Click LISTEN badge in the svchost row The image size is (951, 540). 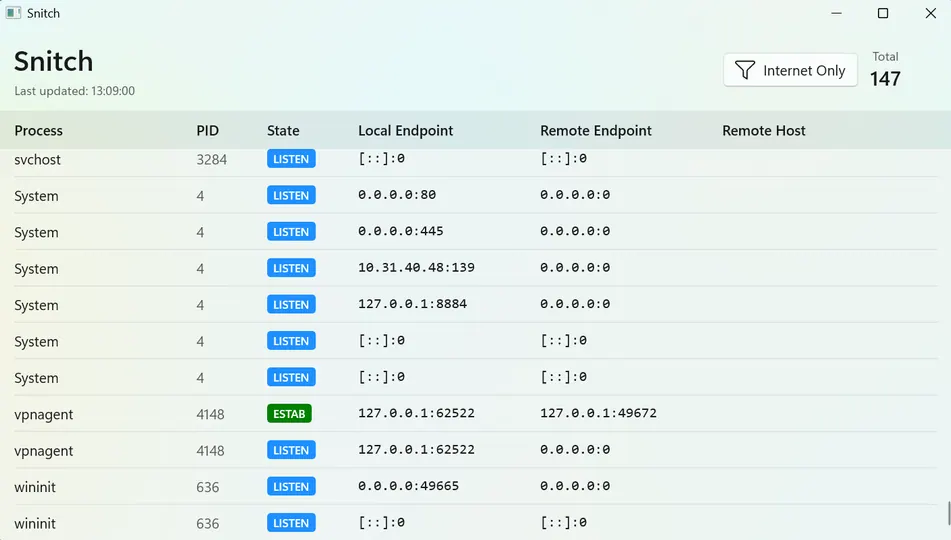pyautogui.click(x=291, y=159)
